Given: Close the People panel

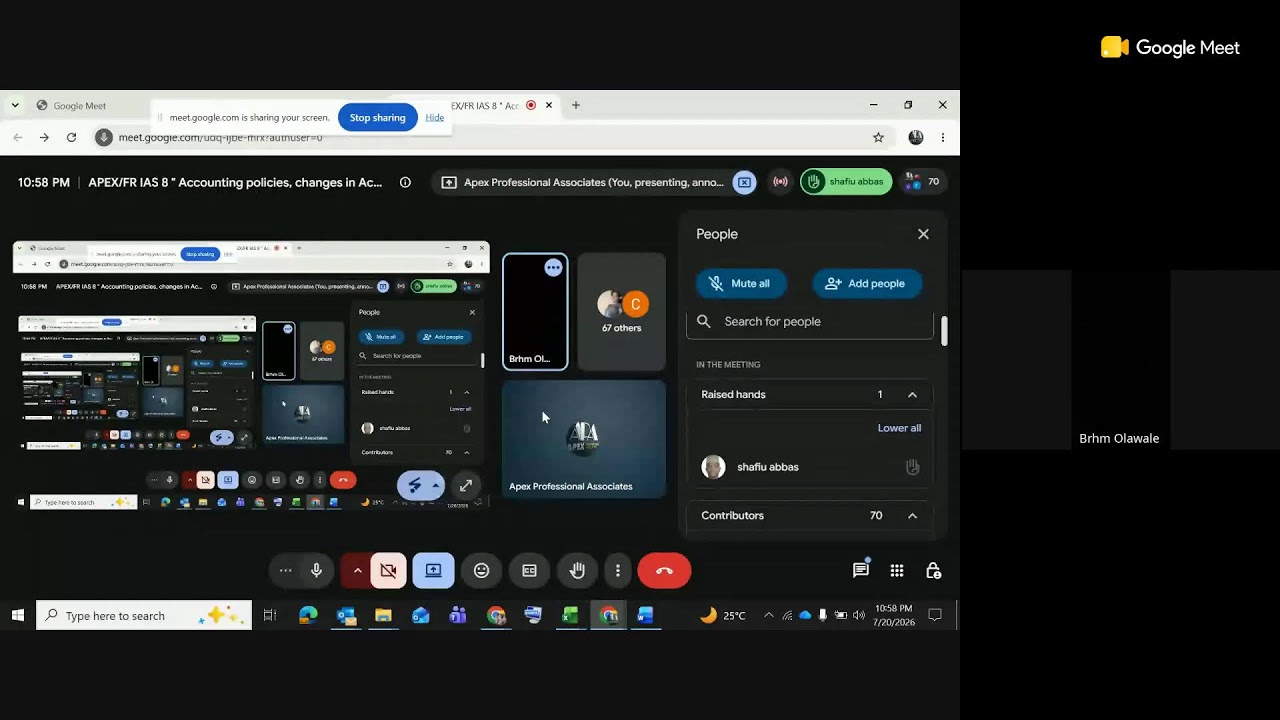Looking at the screenshot, I should 923,234.
